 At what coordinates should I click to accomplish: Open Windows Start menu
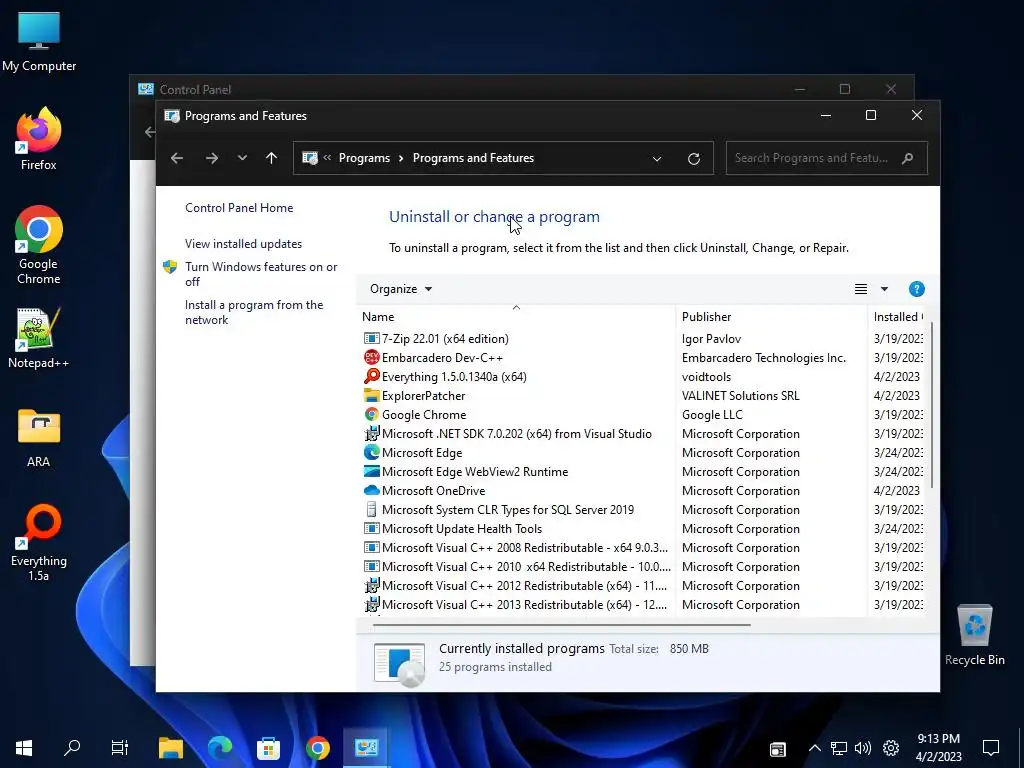point(24,748)
